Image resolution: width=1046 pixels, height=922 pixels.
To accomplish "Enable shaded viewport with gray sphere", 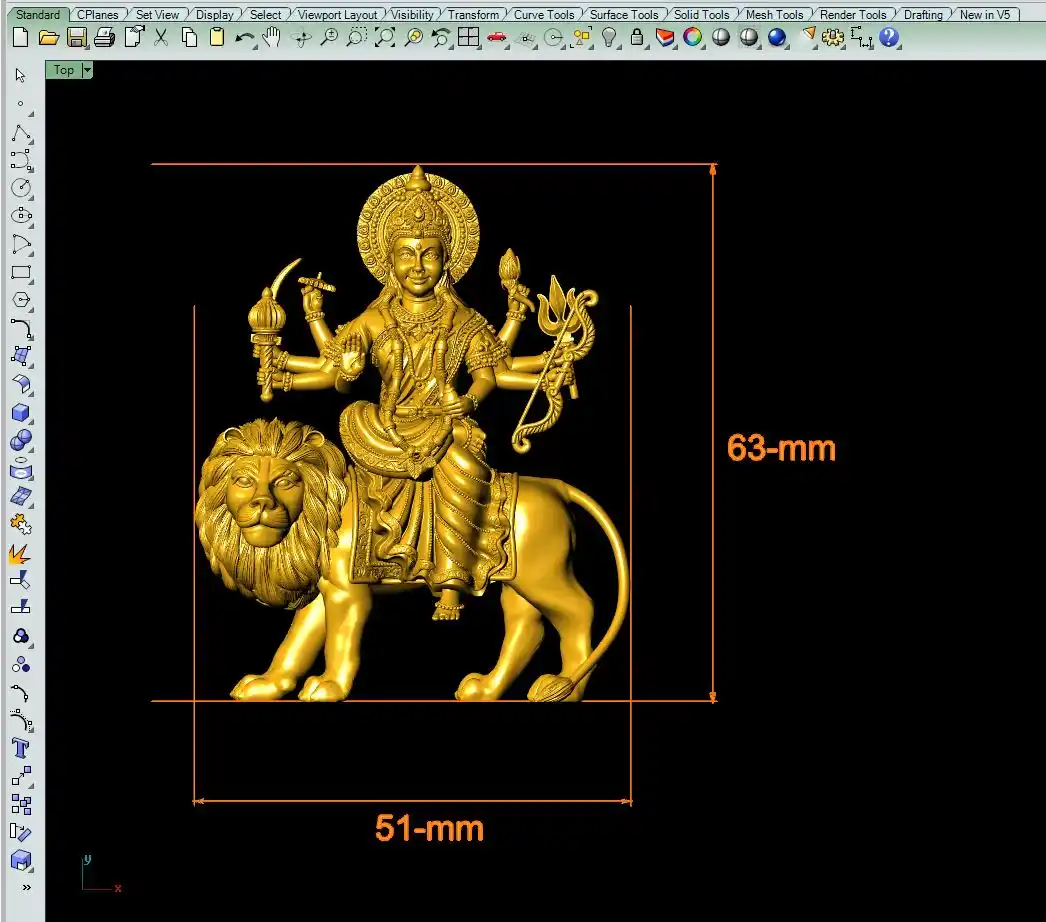I will [x=720, y=38].
